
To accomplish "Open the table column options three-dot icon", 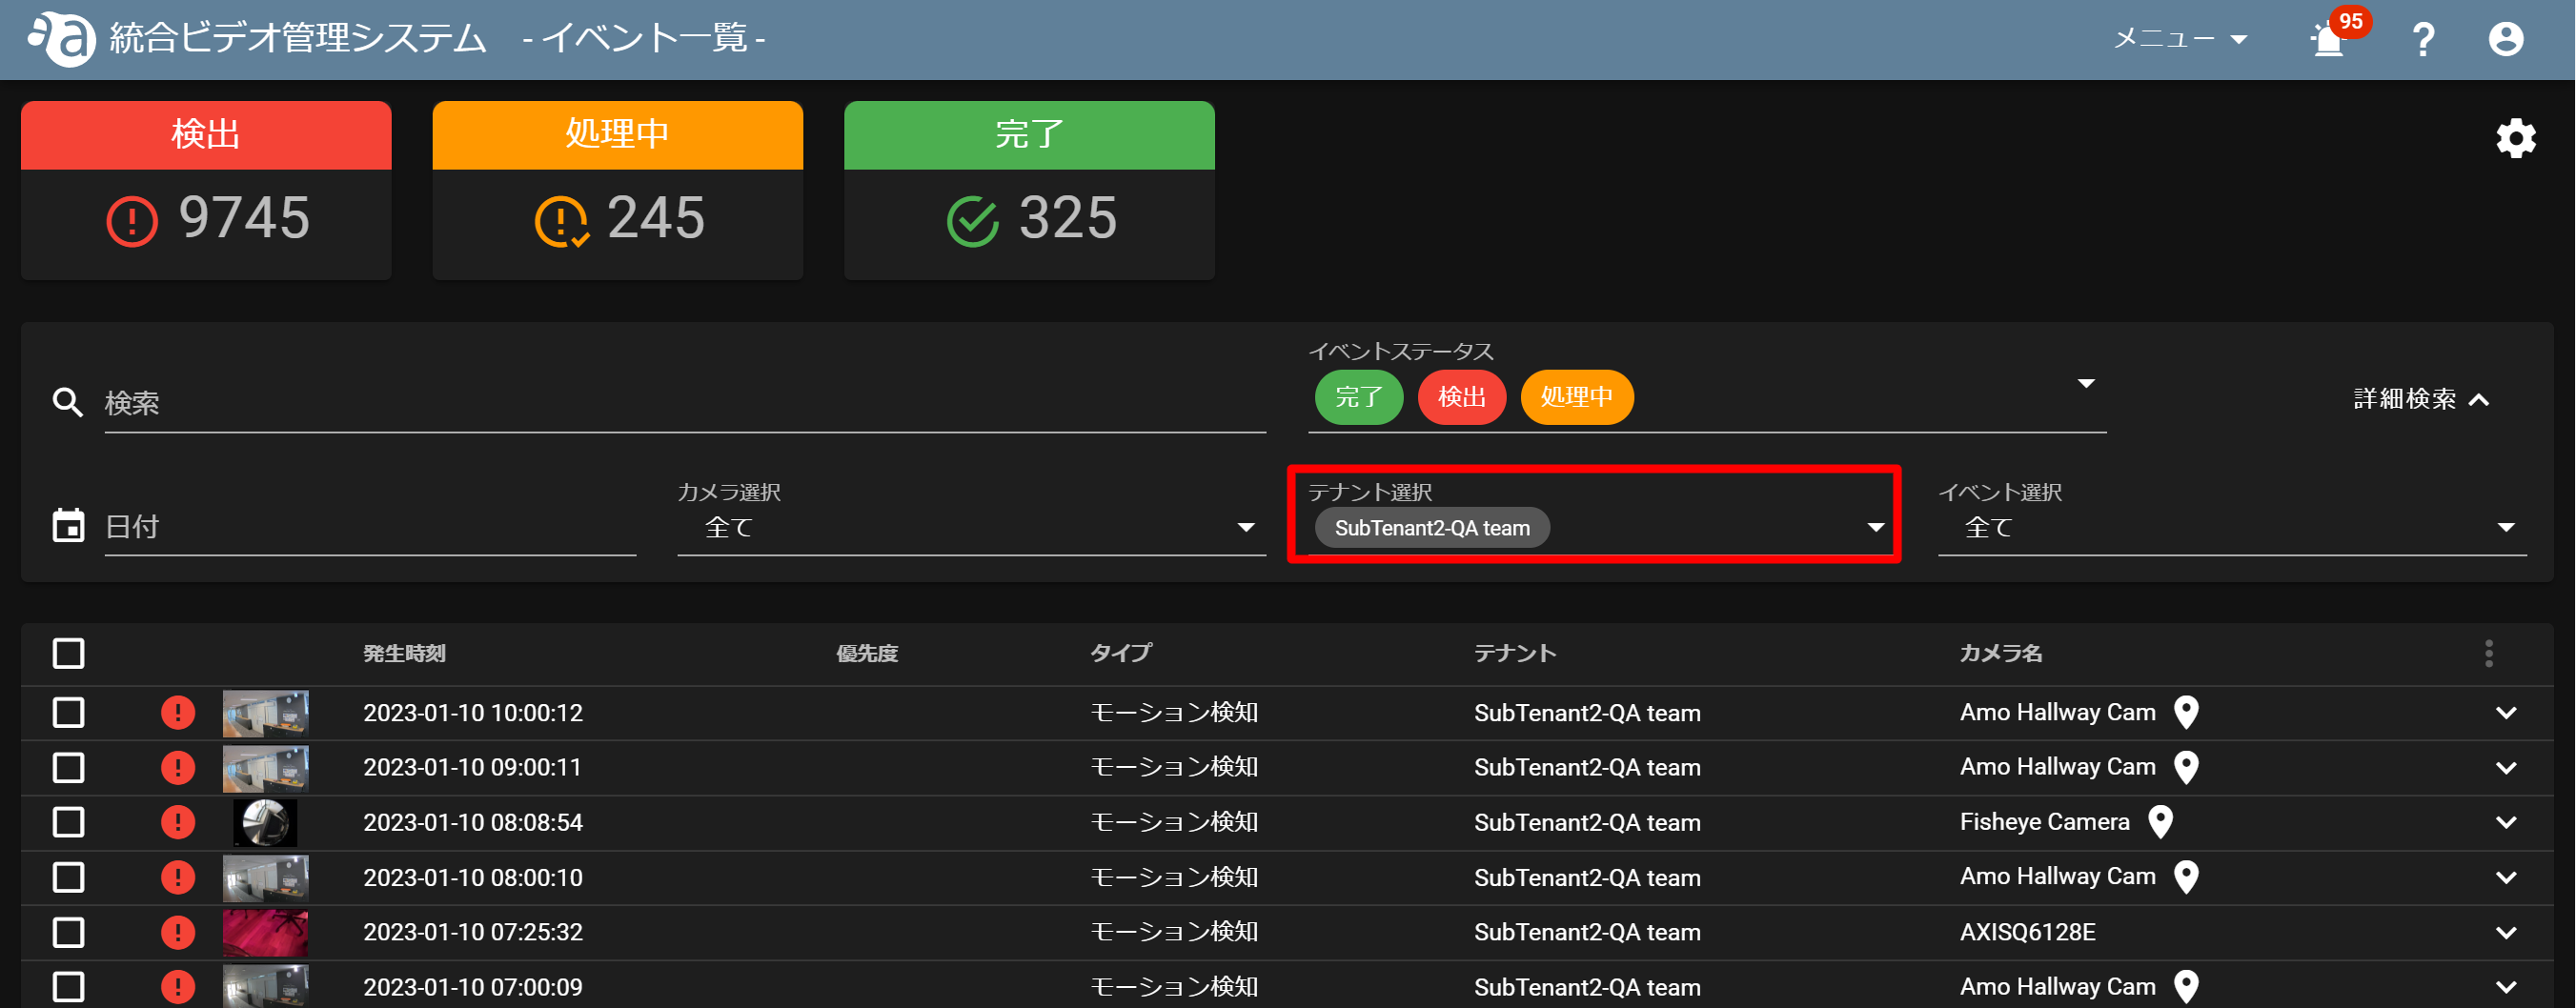I will (x=2488, y=654).
